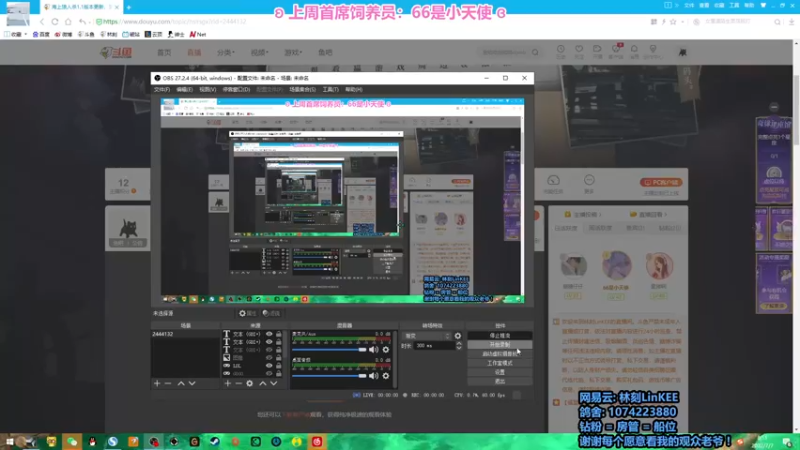Open Douyu history clock icon

[x=560, y=49]
